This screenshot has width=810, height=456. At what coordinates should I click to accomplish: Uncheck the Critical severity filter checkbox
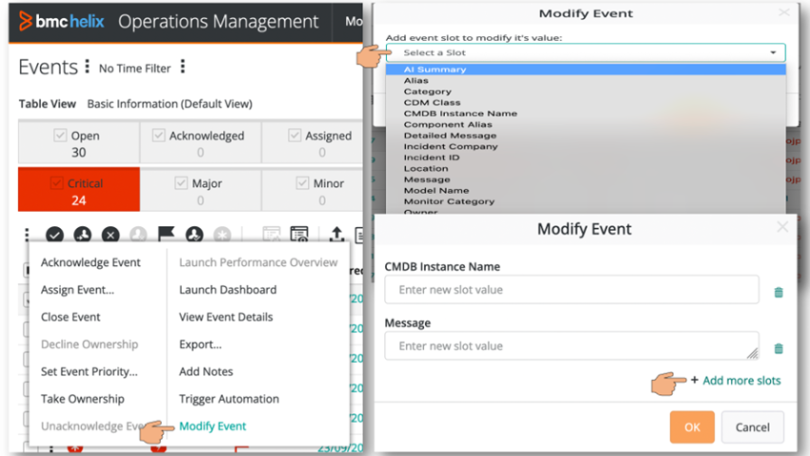pos(57,183)
